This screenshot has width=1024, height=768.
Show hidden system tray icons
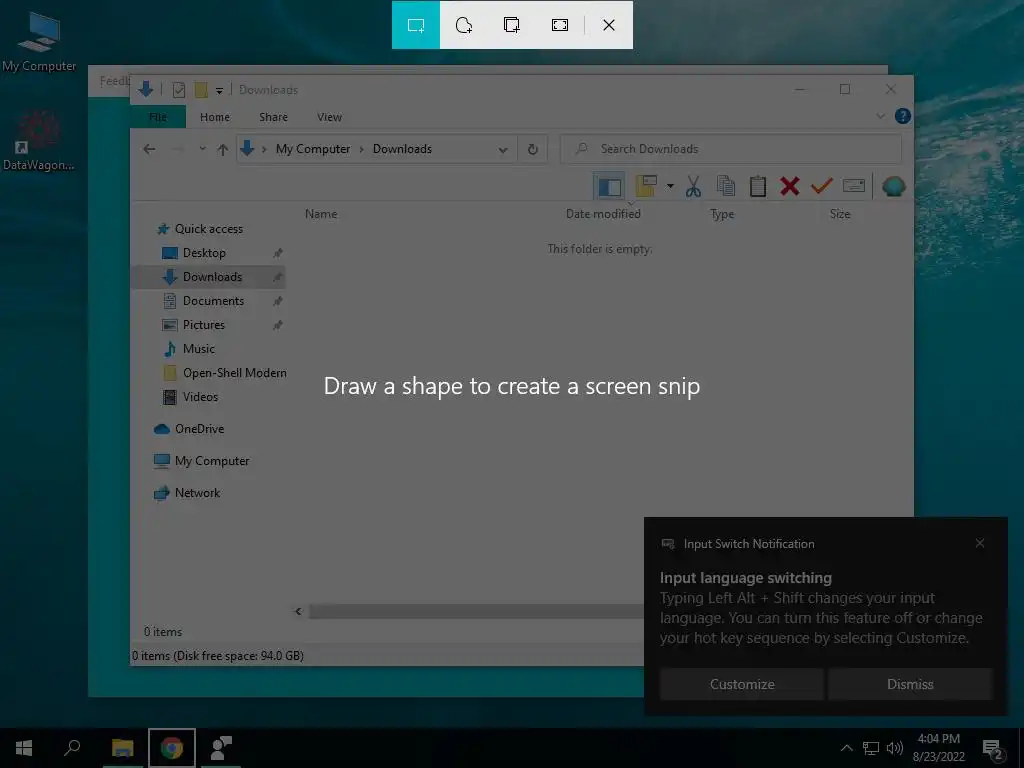tap(847, 748)
